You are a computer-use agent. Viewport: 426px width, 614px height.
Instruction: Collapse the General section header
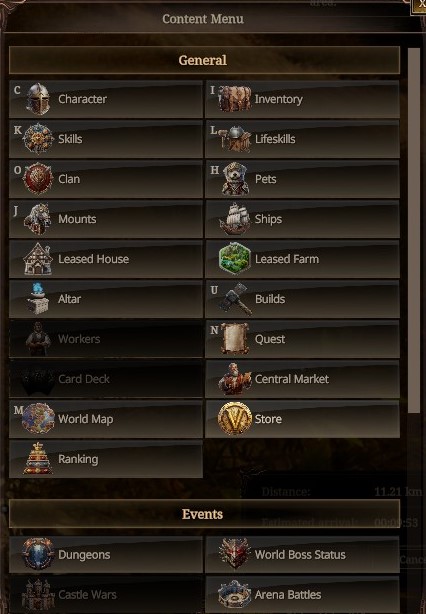204,60
